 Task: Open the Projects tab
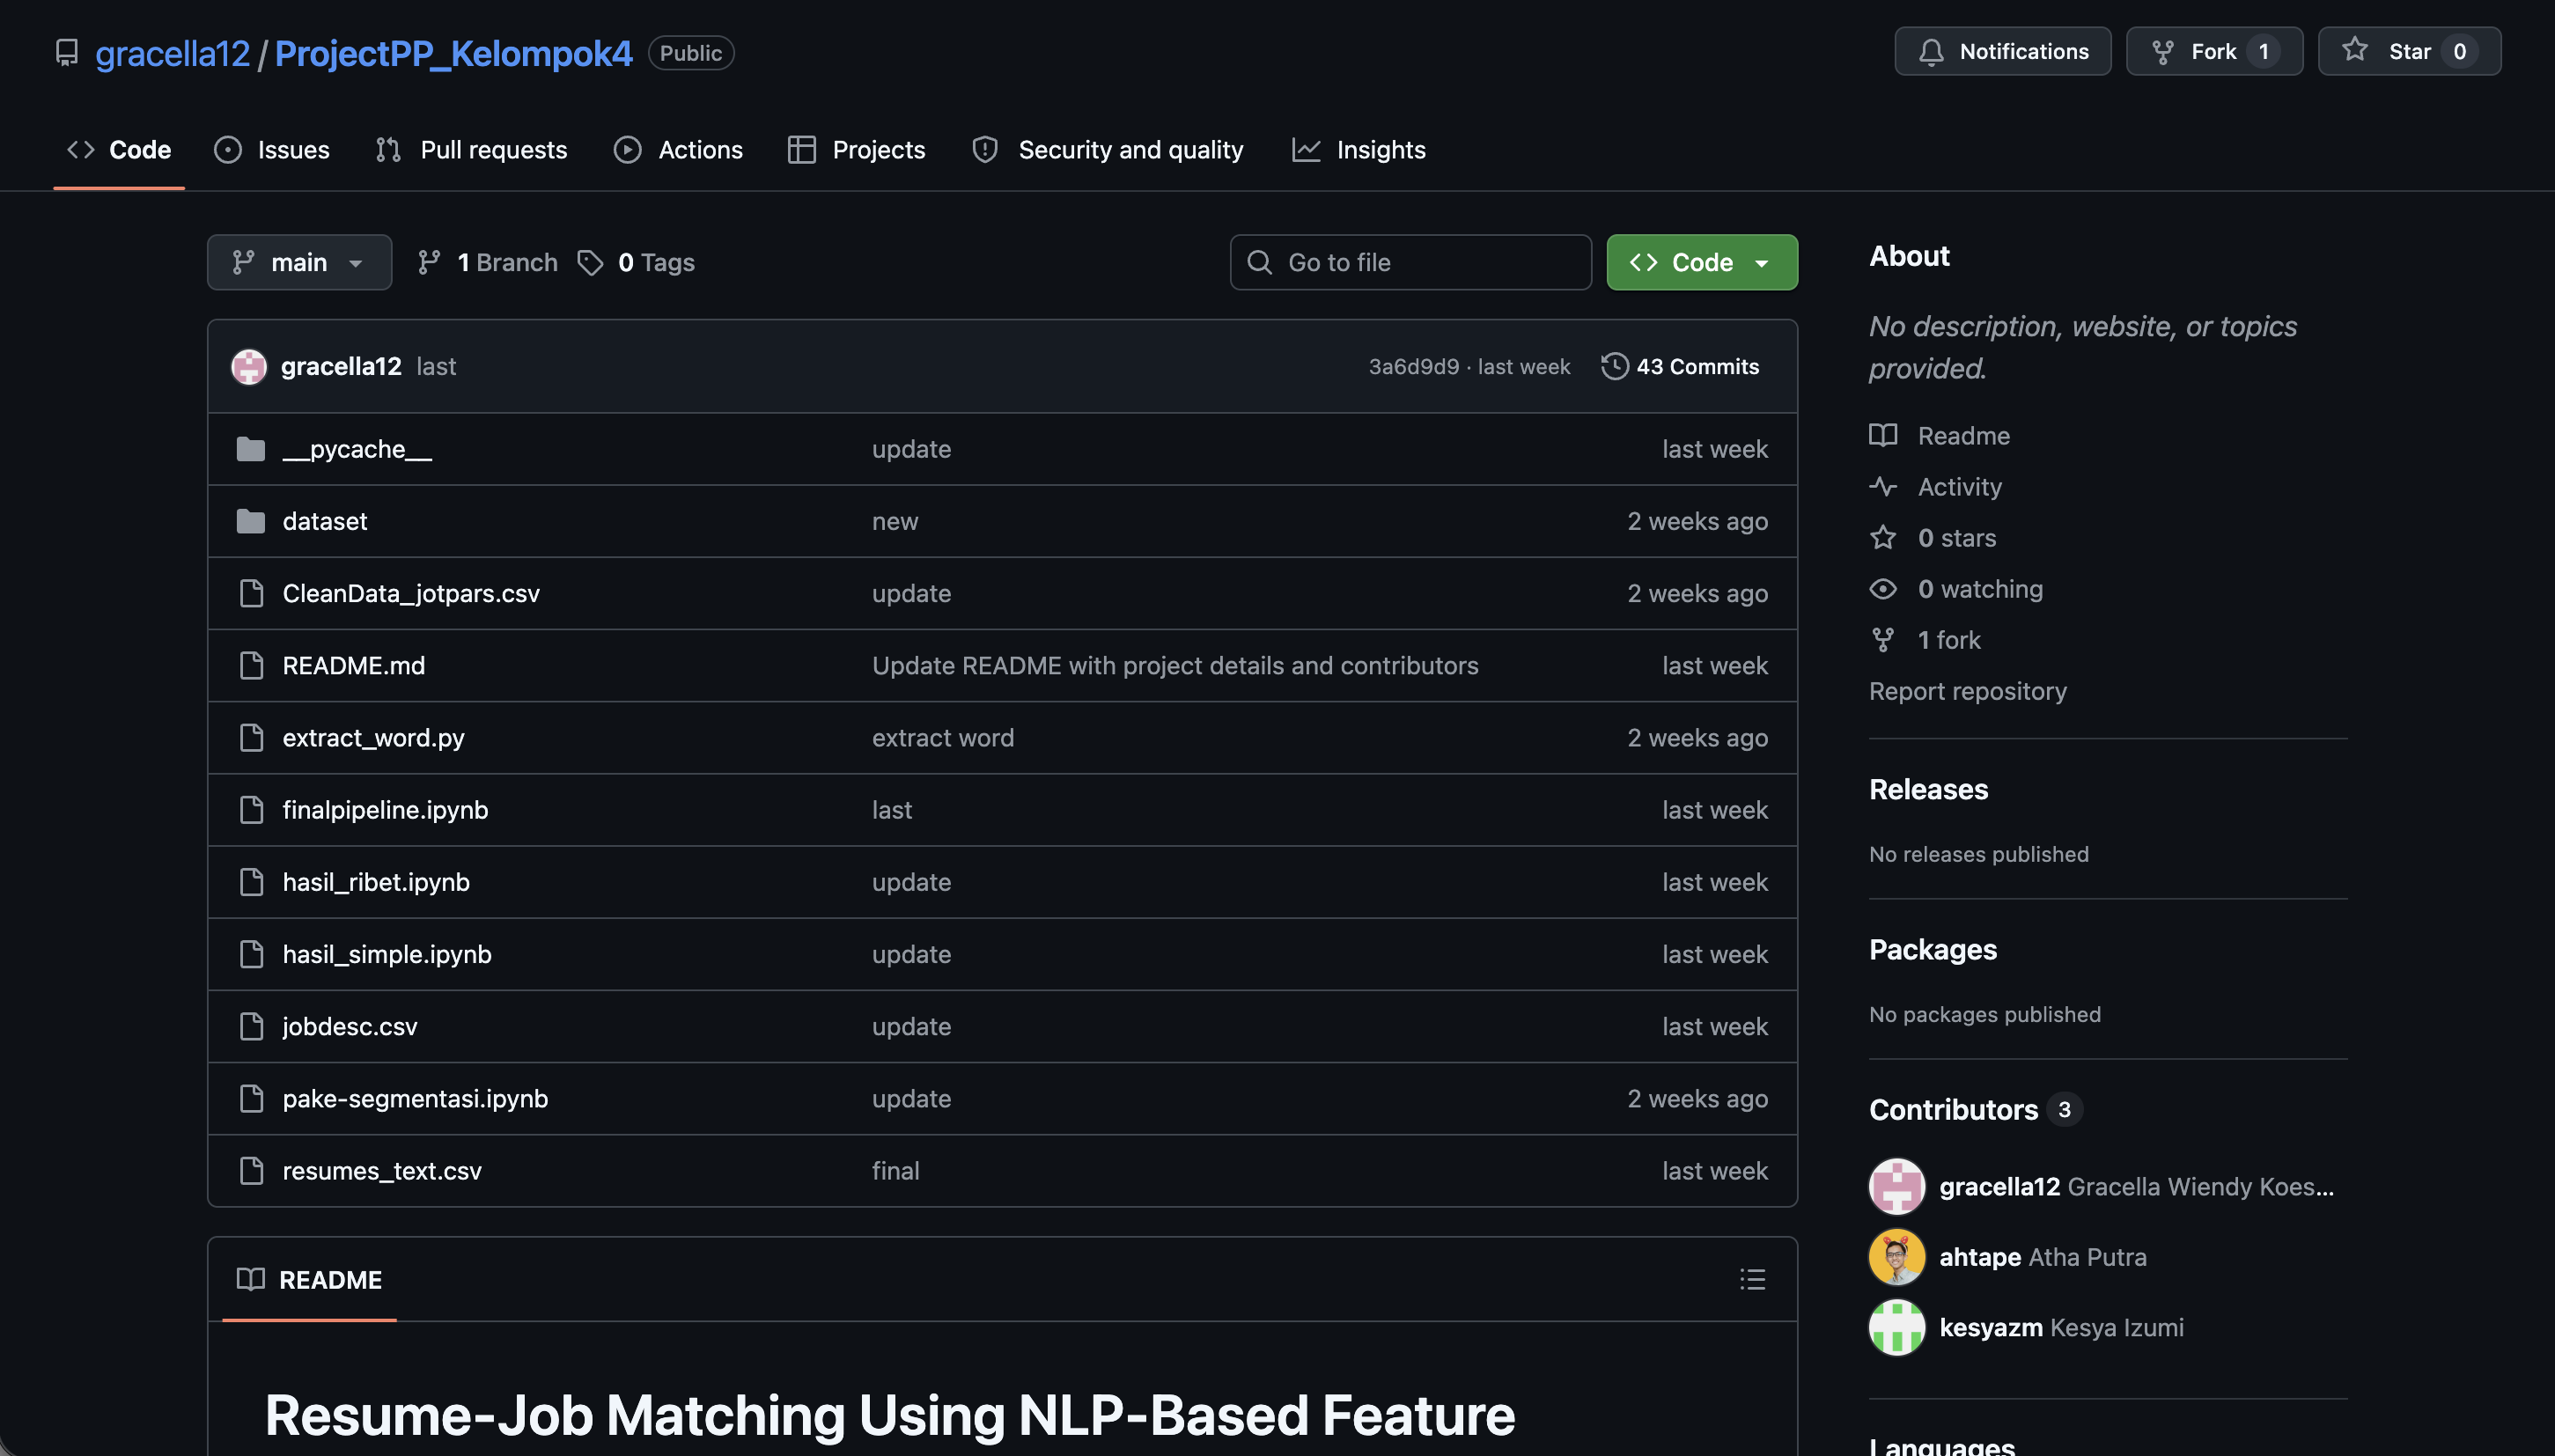[x=857, y=150]
